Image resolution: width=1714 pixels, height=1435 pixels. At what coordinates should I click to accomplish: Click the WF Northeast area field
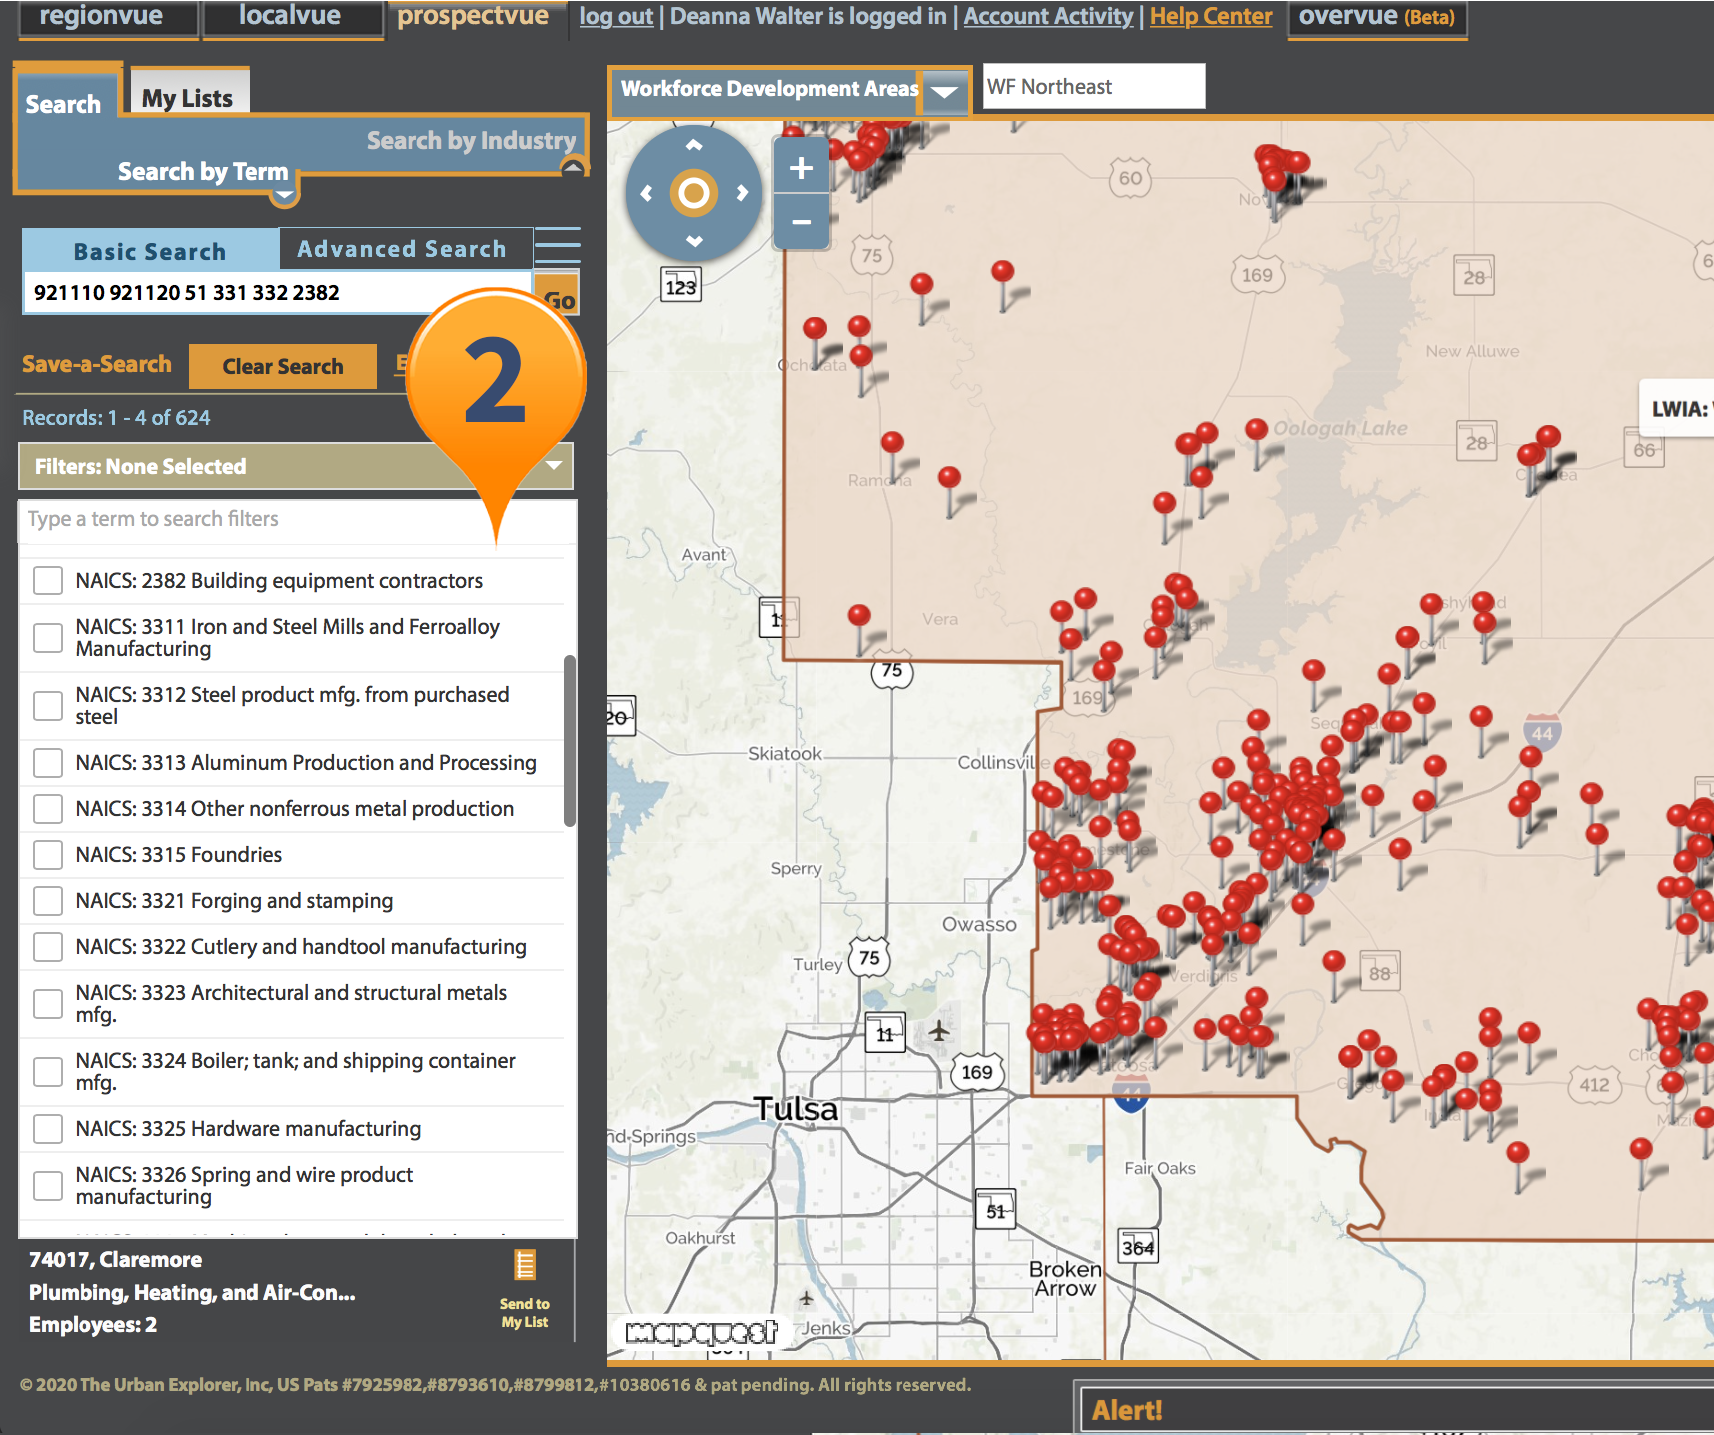coord(1094,87)
